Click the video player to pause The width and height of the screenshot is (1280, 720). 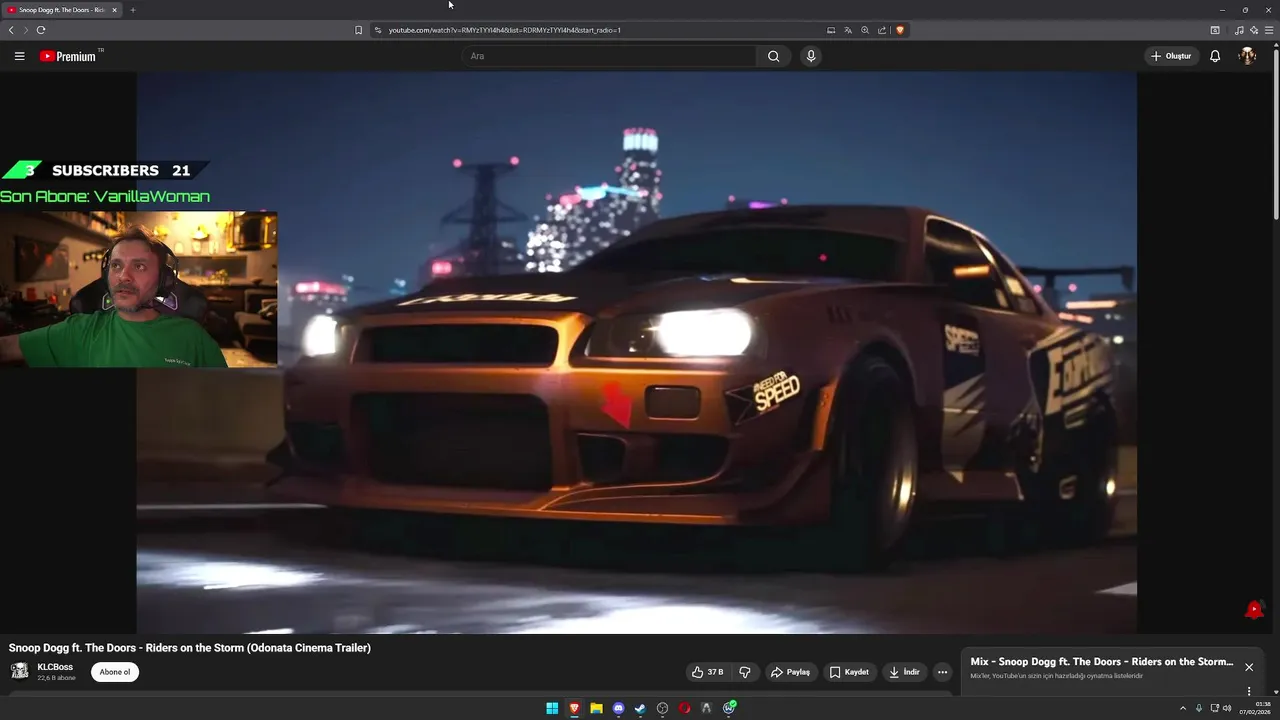636,352
